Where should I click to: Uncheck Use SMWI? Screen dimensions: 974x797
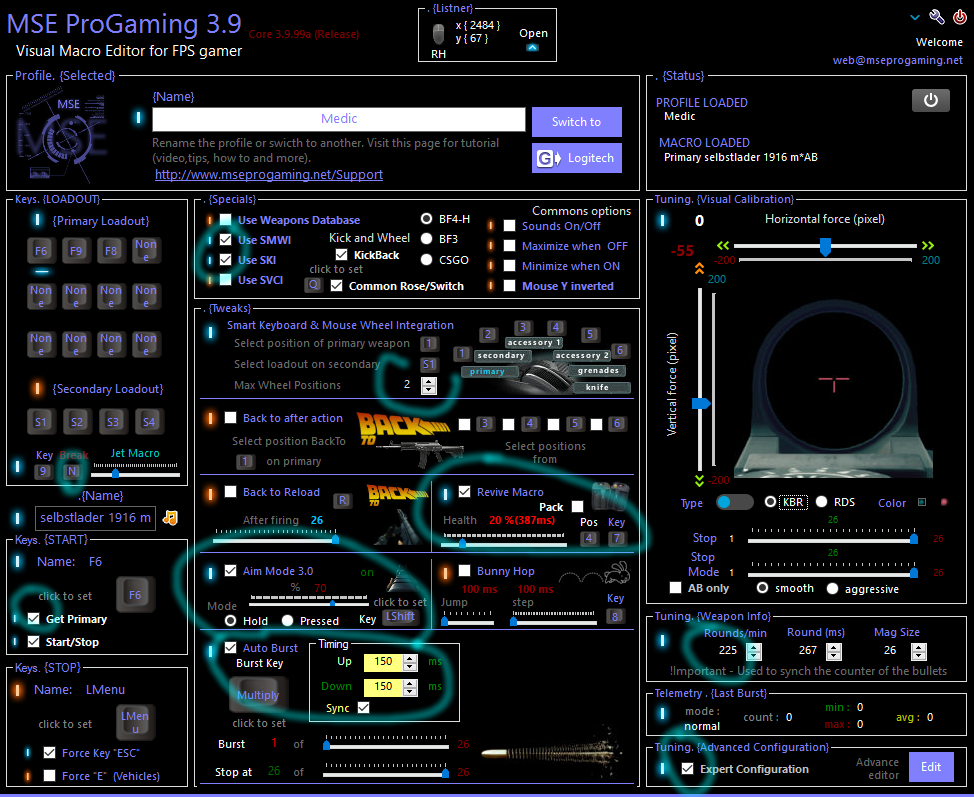[x=225, y=239]
